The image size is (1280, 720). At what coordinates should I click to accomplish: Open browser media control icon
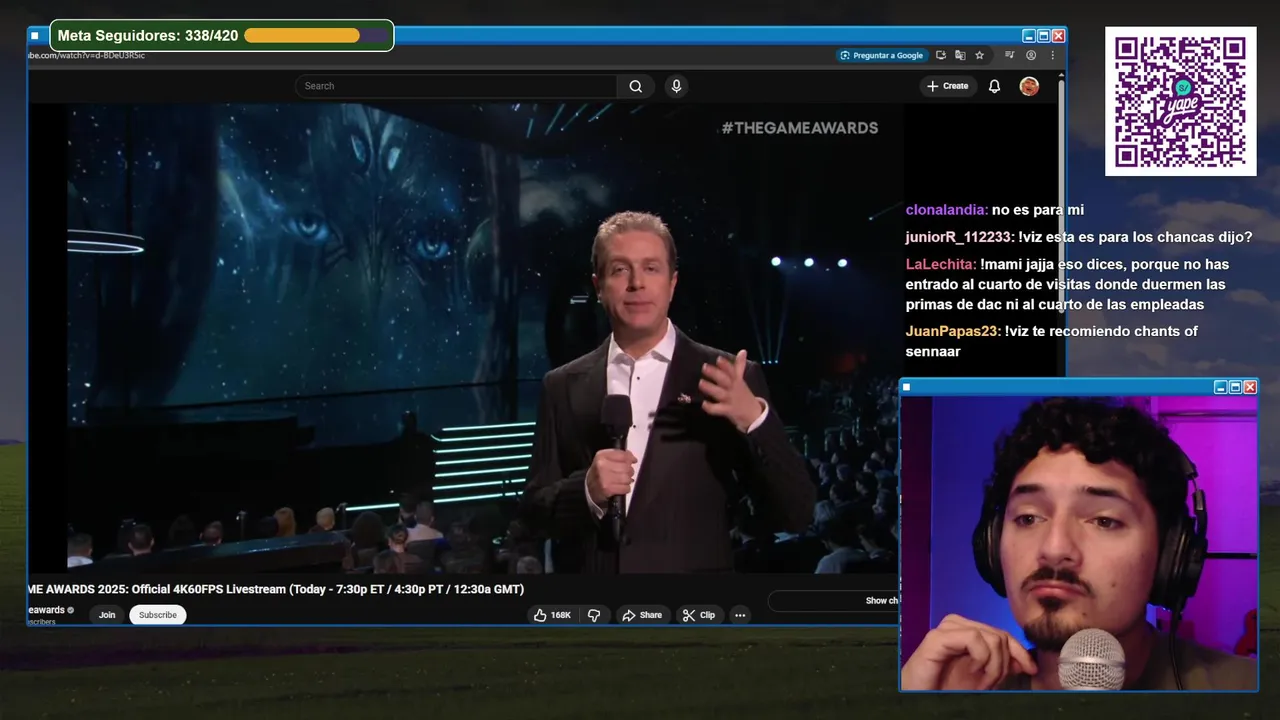1010,55
